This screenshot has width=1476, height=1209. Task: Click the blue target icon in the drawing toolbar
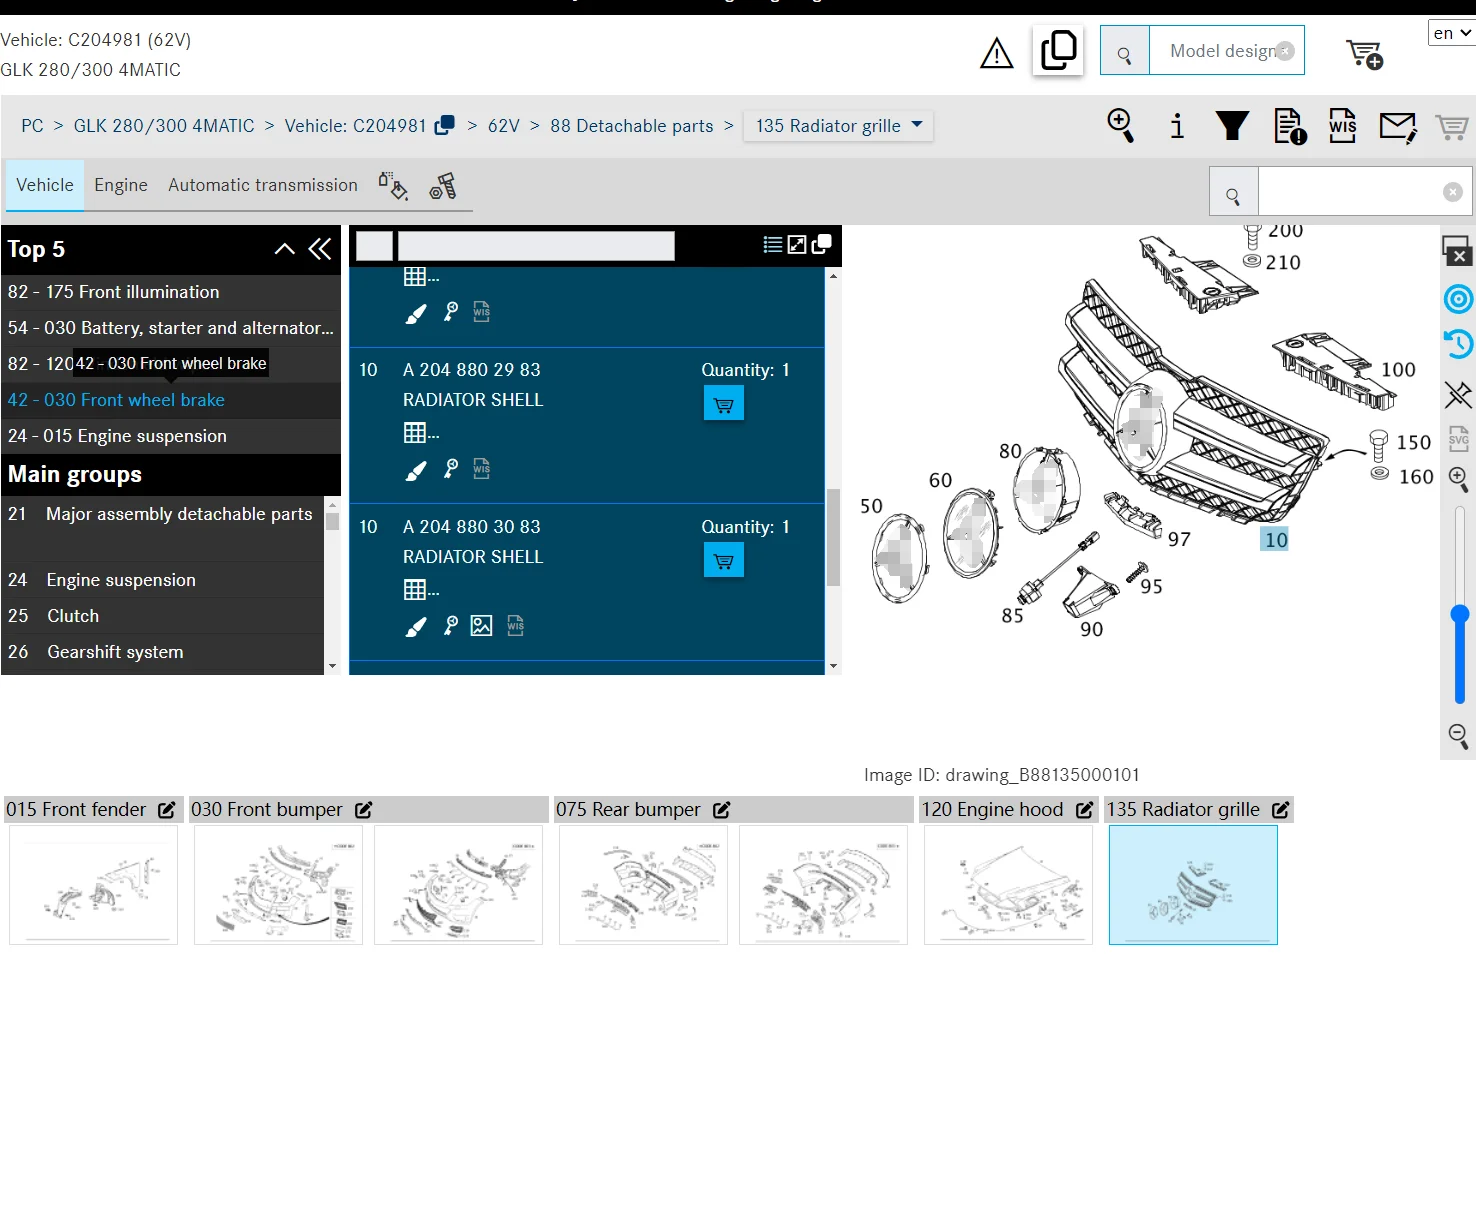pyautogui.click(x=1458, y=298)
